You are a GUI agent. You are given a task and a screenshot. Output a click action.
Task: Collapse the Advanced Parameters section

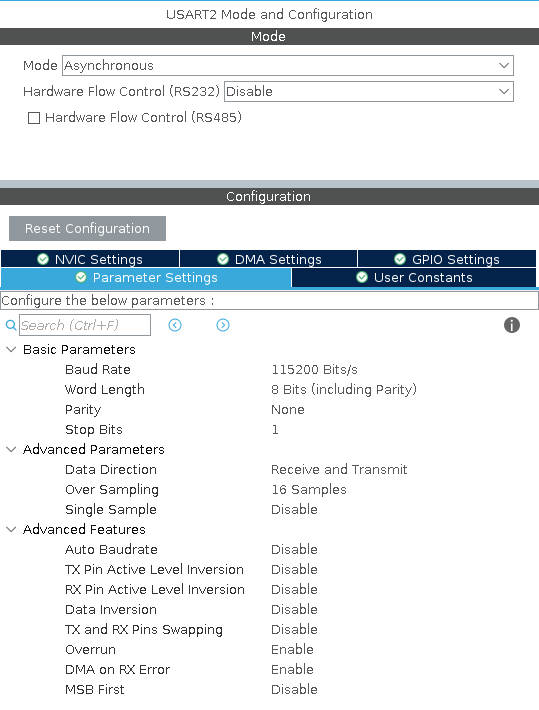click(x=11, y=450)
